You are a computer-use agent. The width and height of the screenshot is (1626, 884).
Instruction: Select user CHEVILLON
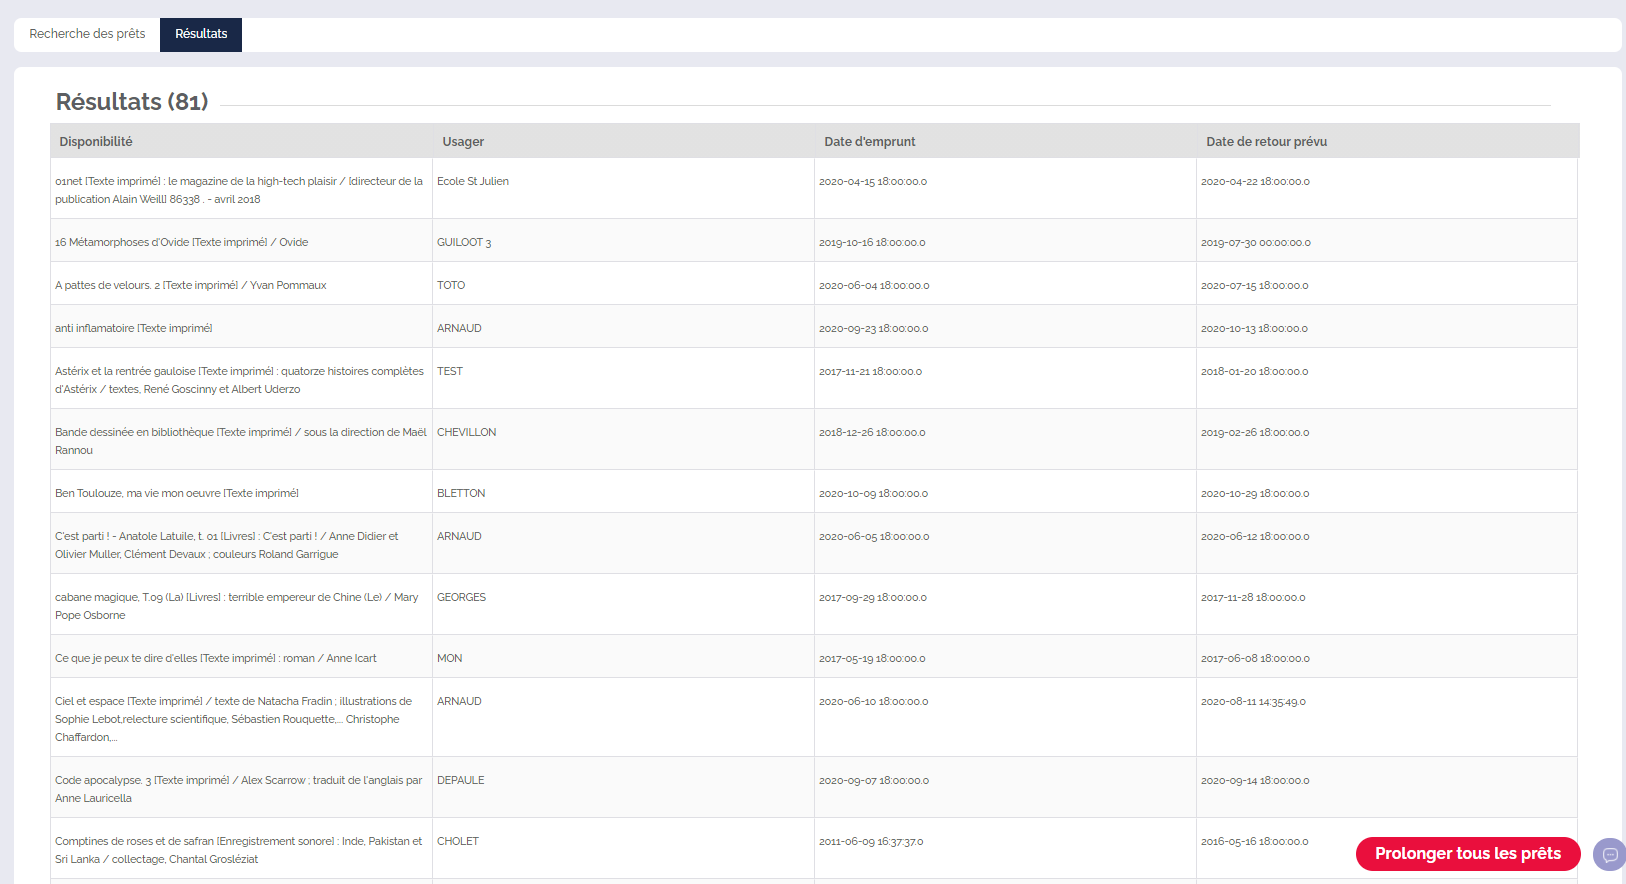click(x=466, y=432)
